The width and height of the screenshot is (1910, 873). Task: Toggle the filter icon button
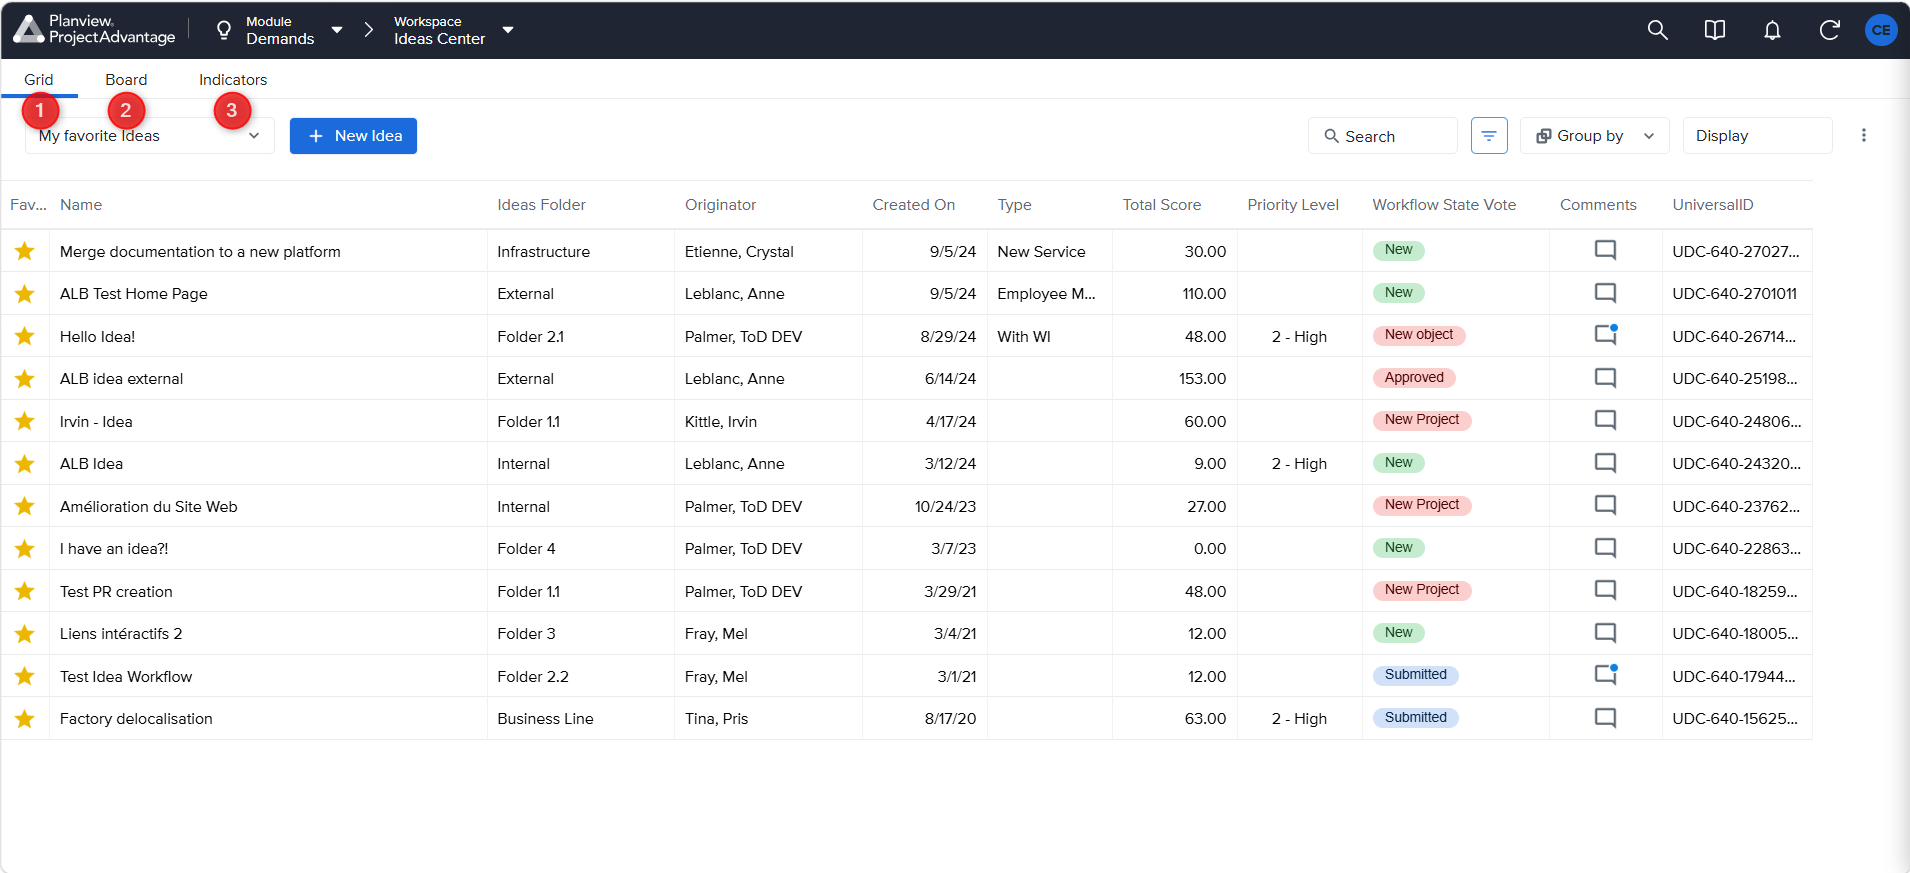(1489, 136)
